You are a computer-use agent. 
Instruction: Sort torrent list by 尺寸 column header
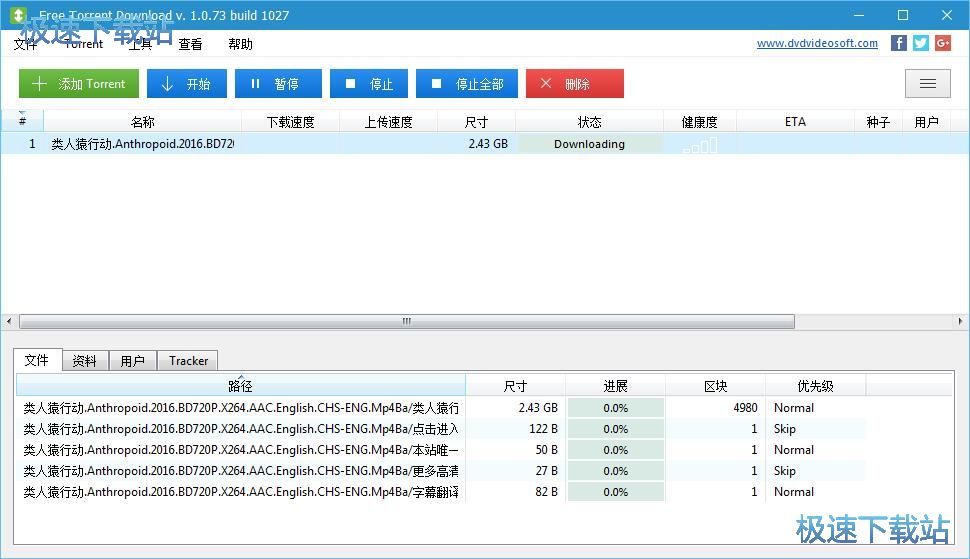pos(476,122)
